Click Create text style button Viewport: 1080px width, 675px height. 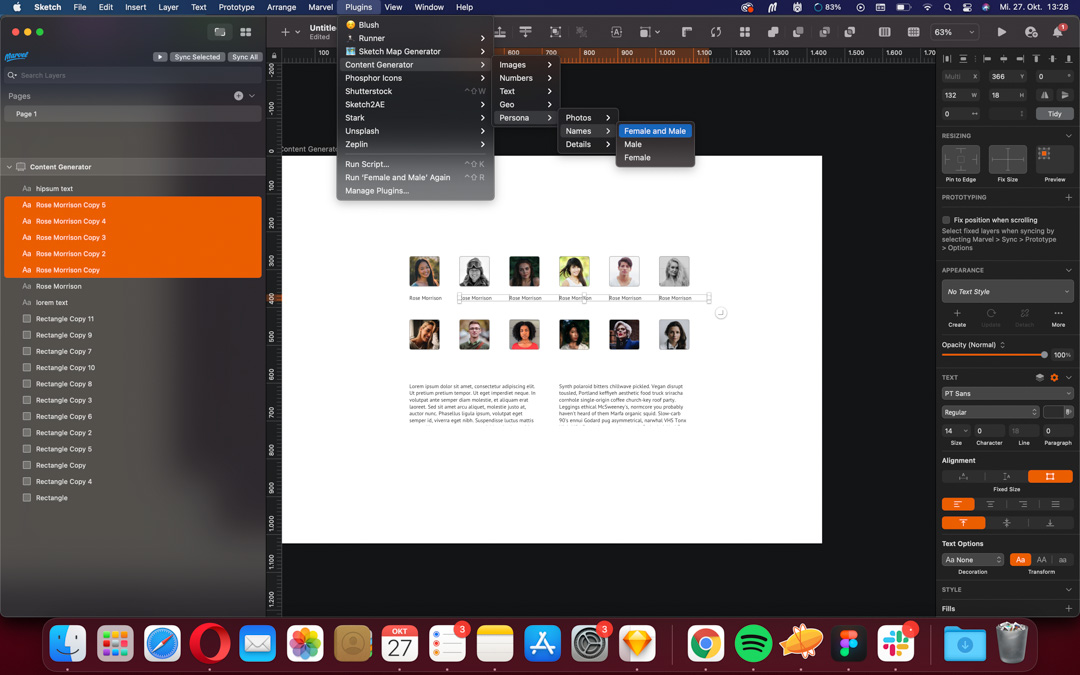pos(957,318)
